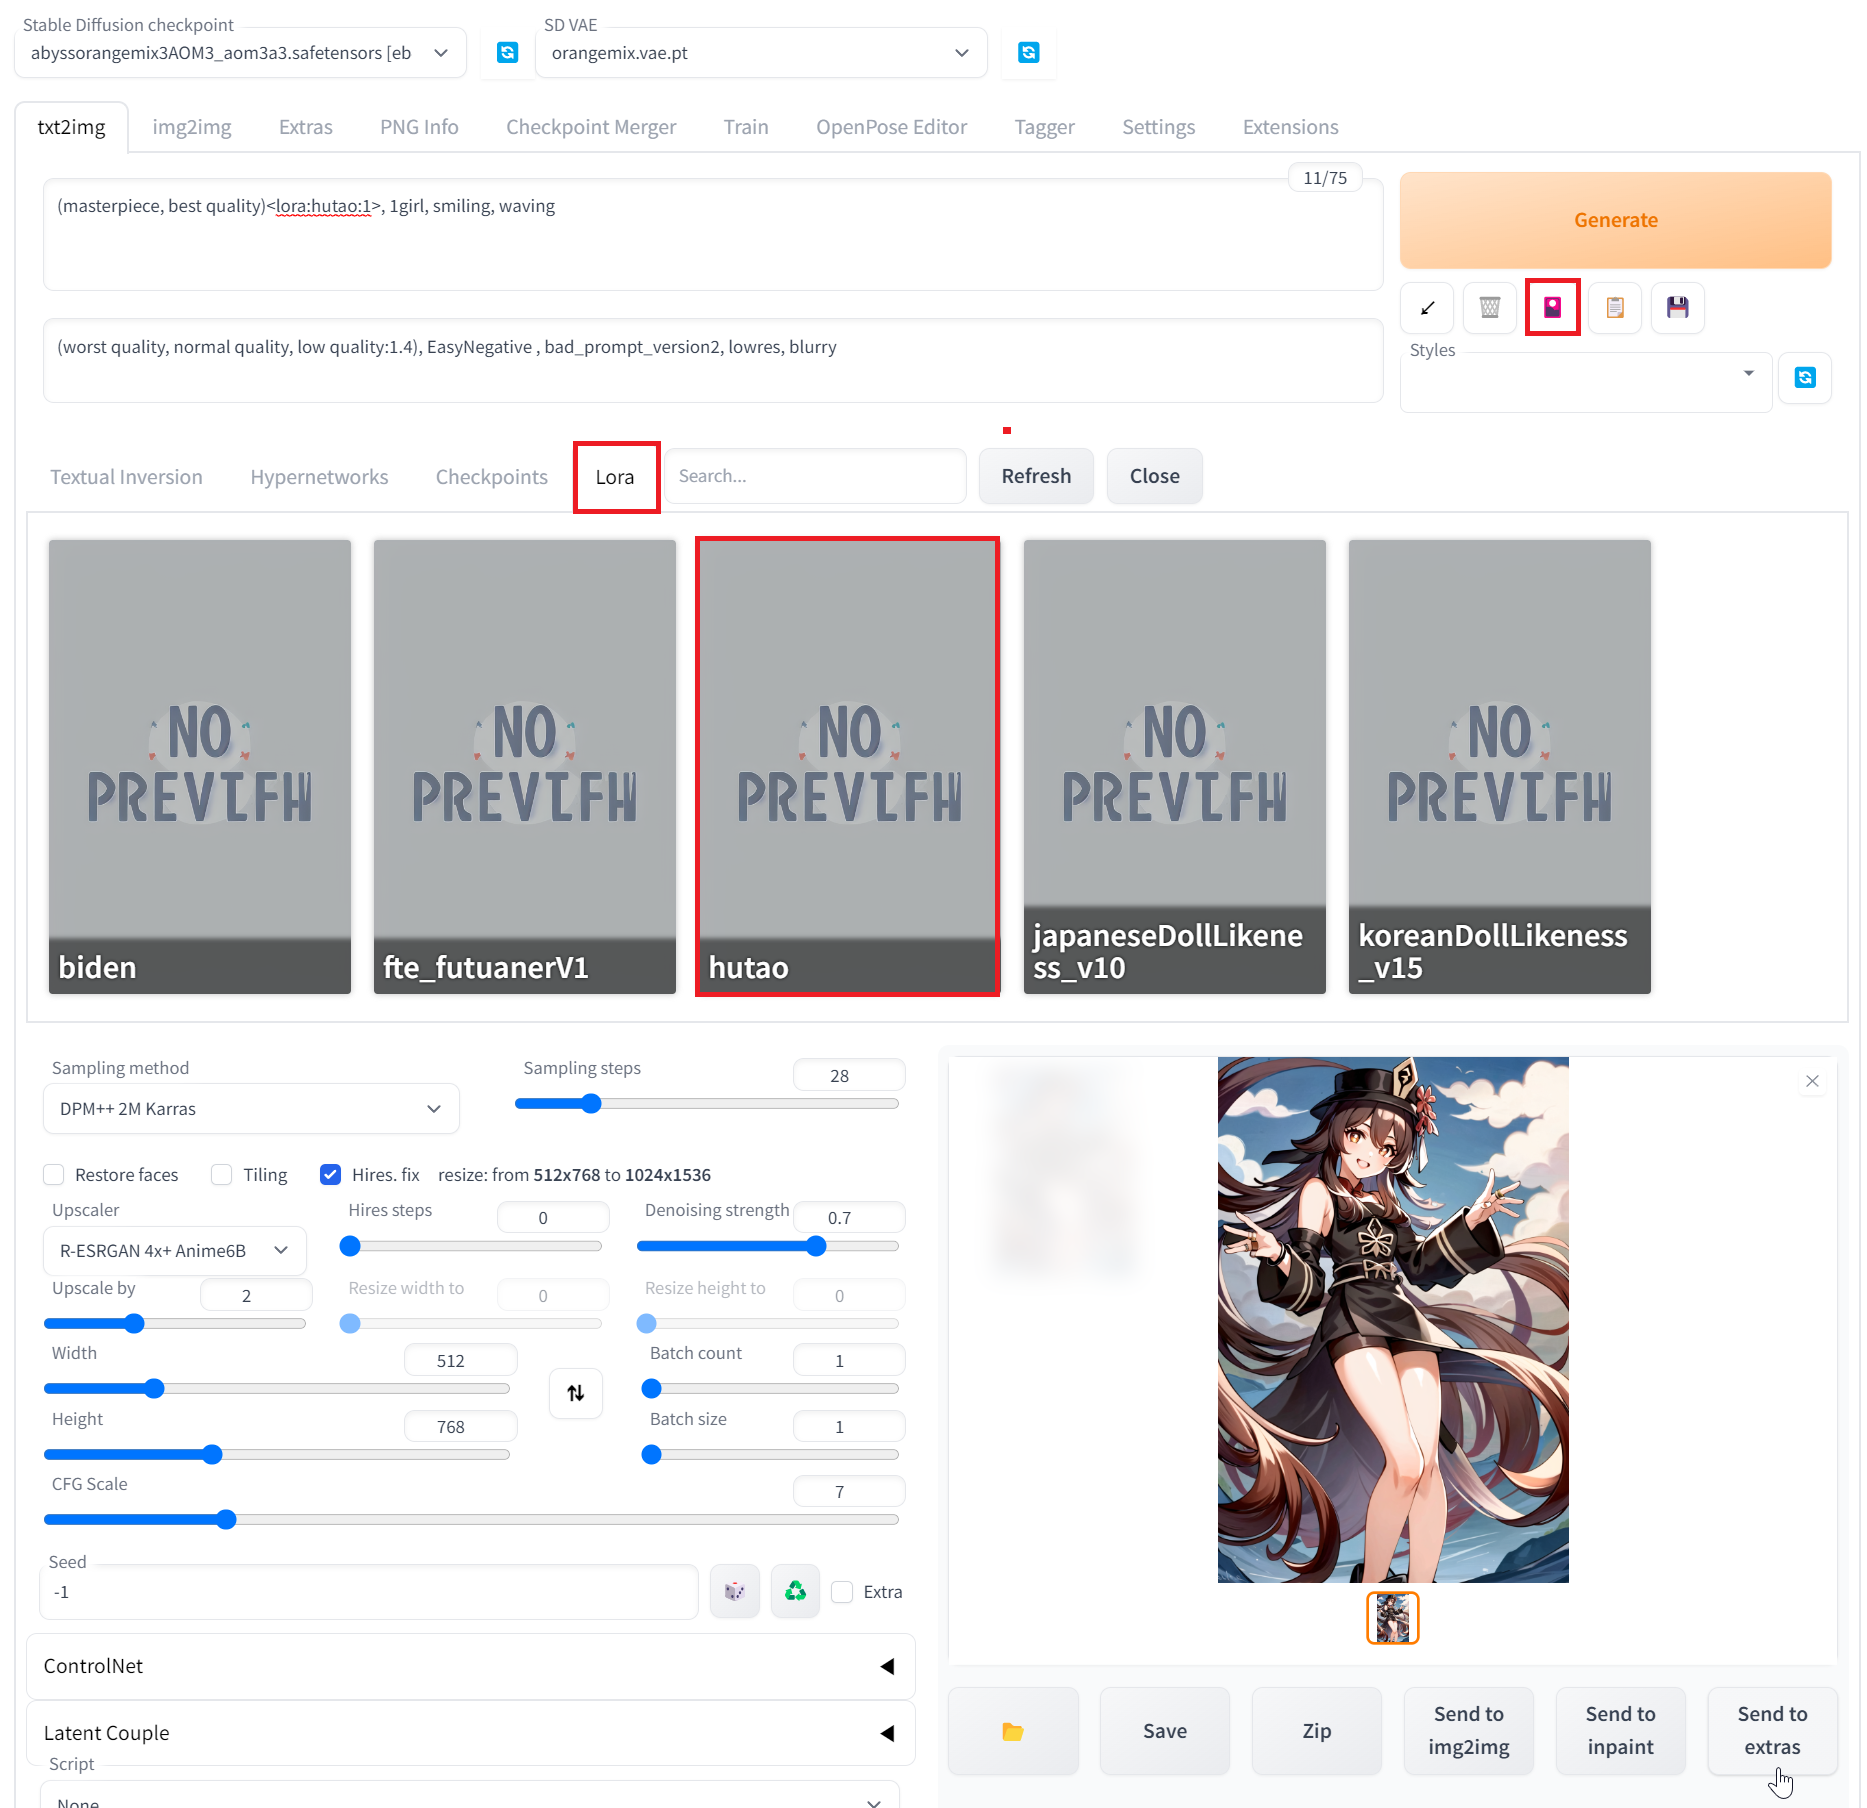Screen dimensions: 1867x1808
Task: Expand the ControlNet section
Action: [470, 1666]
